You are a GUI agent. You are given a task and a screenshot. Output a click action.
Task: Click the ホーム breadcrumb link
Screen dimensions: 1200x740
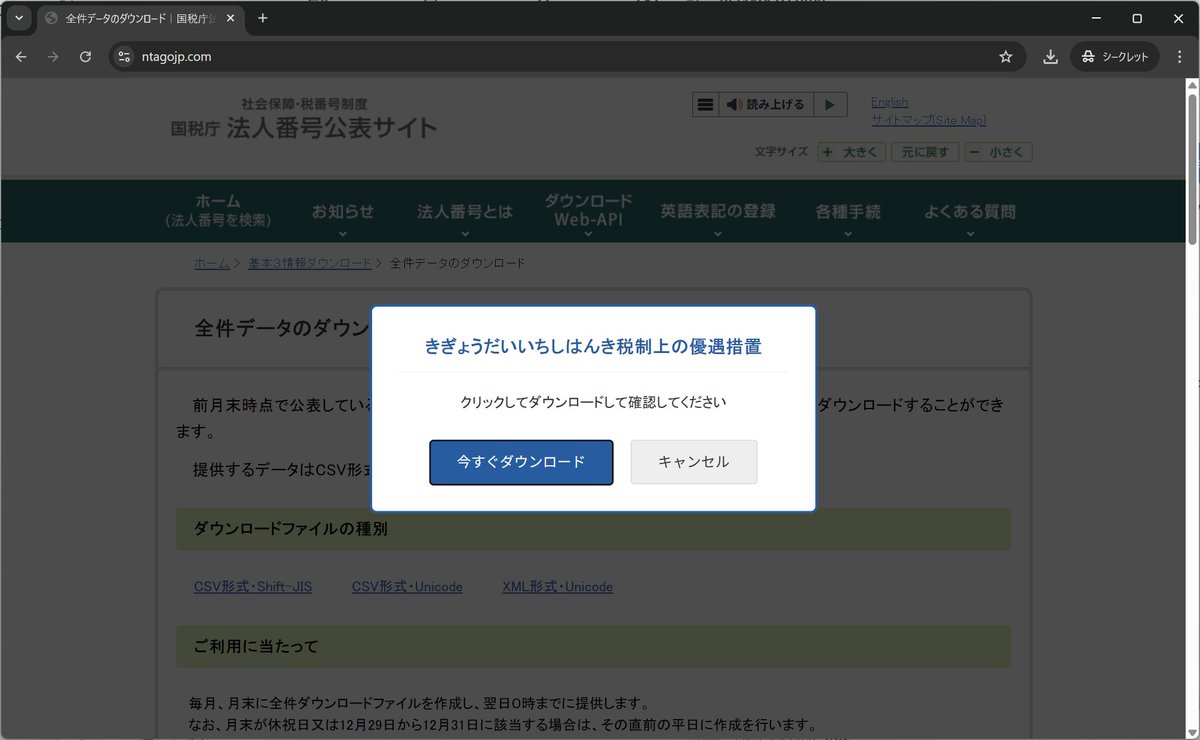212,263
